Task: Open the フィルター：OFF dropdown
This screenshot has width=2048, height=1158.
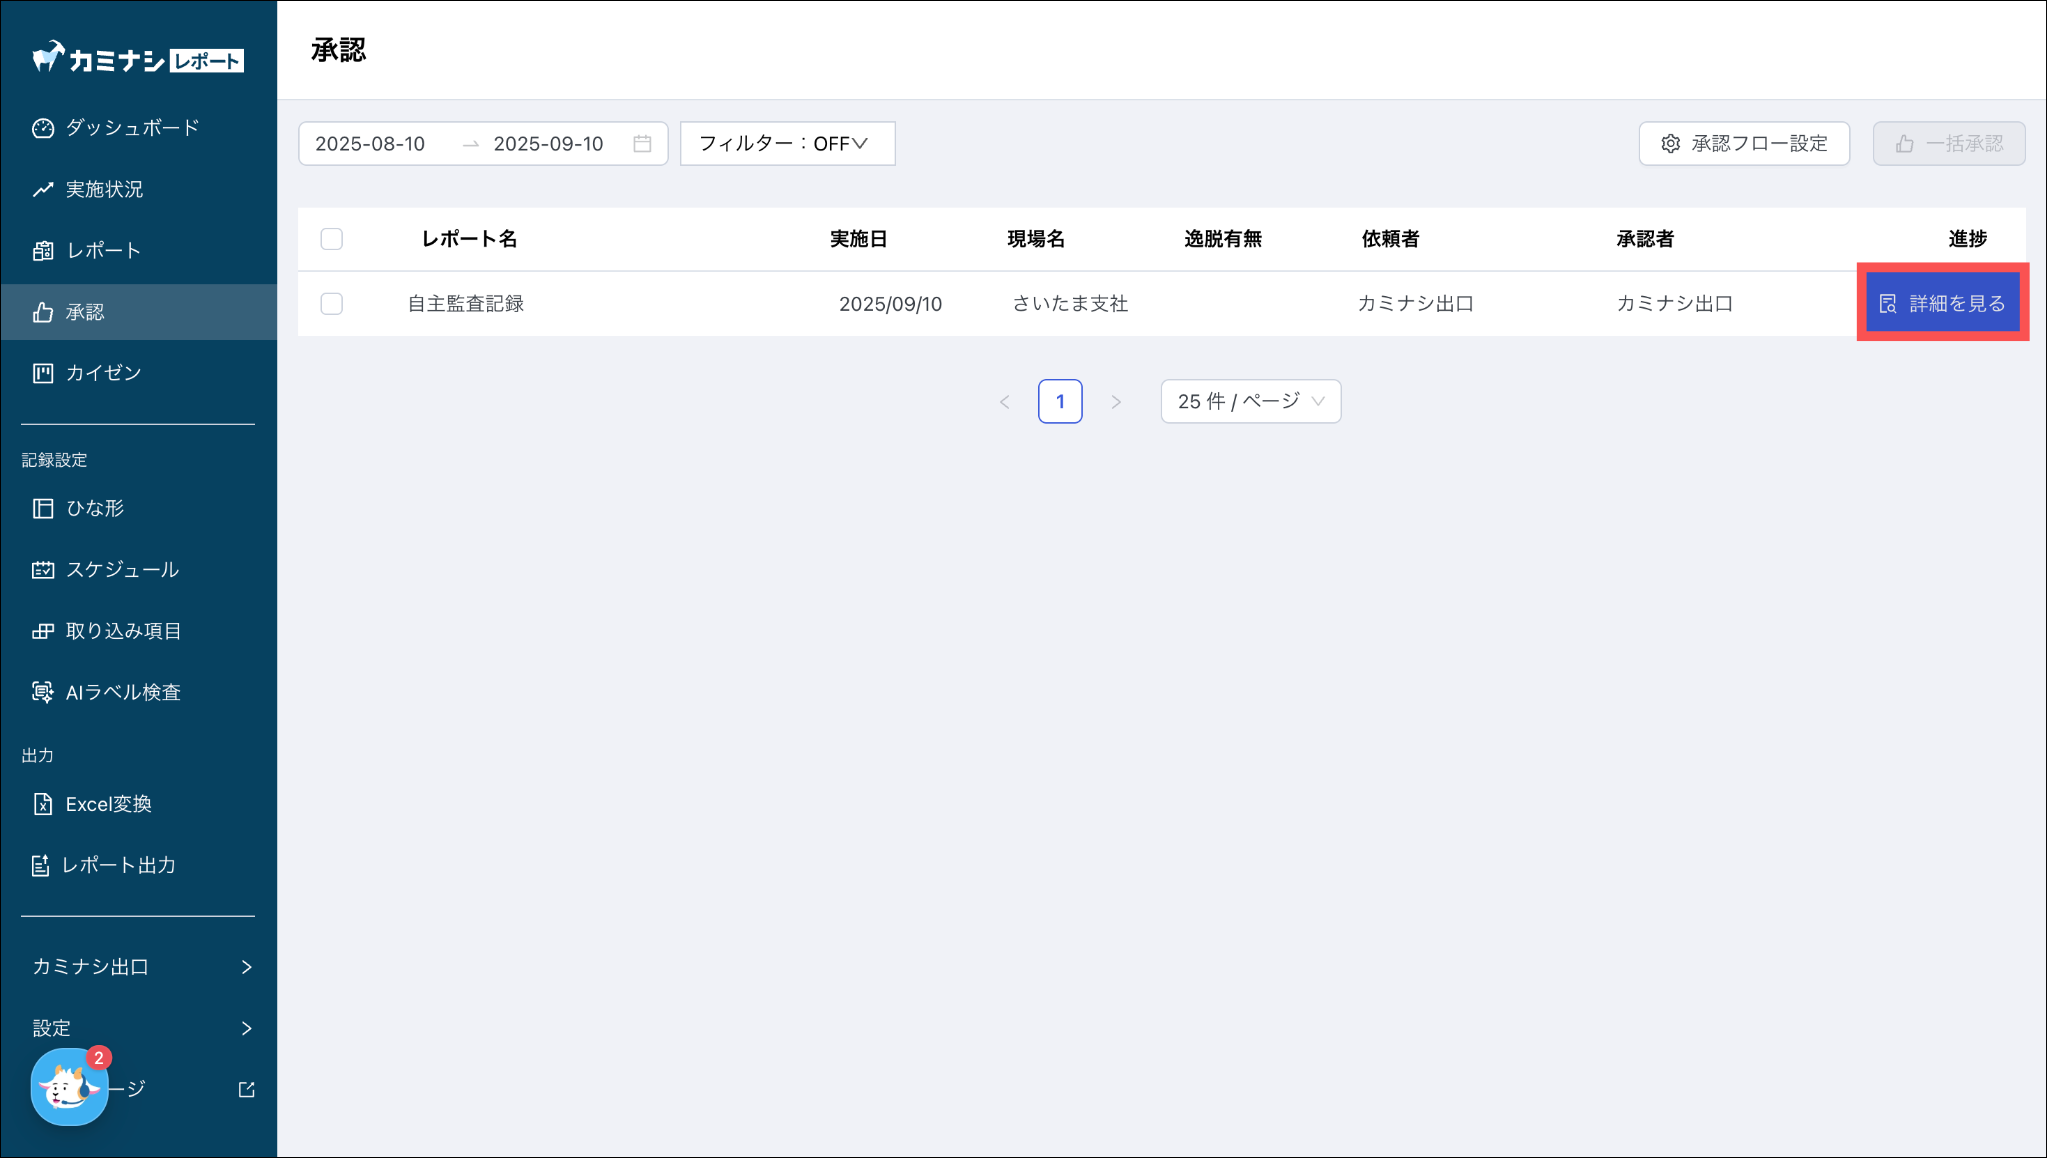Action: (x=787, y=144)
